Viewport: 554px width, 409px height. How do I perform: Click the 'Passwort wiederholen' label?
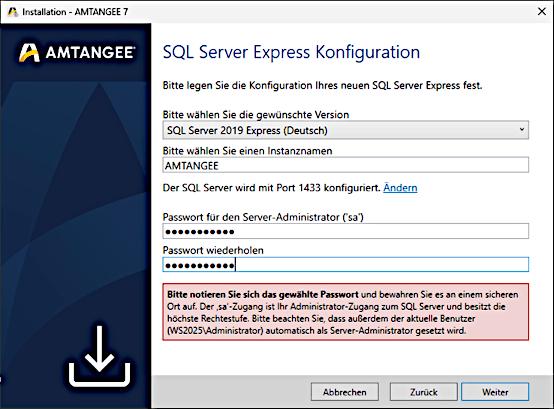tap(213, 250)
